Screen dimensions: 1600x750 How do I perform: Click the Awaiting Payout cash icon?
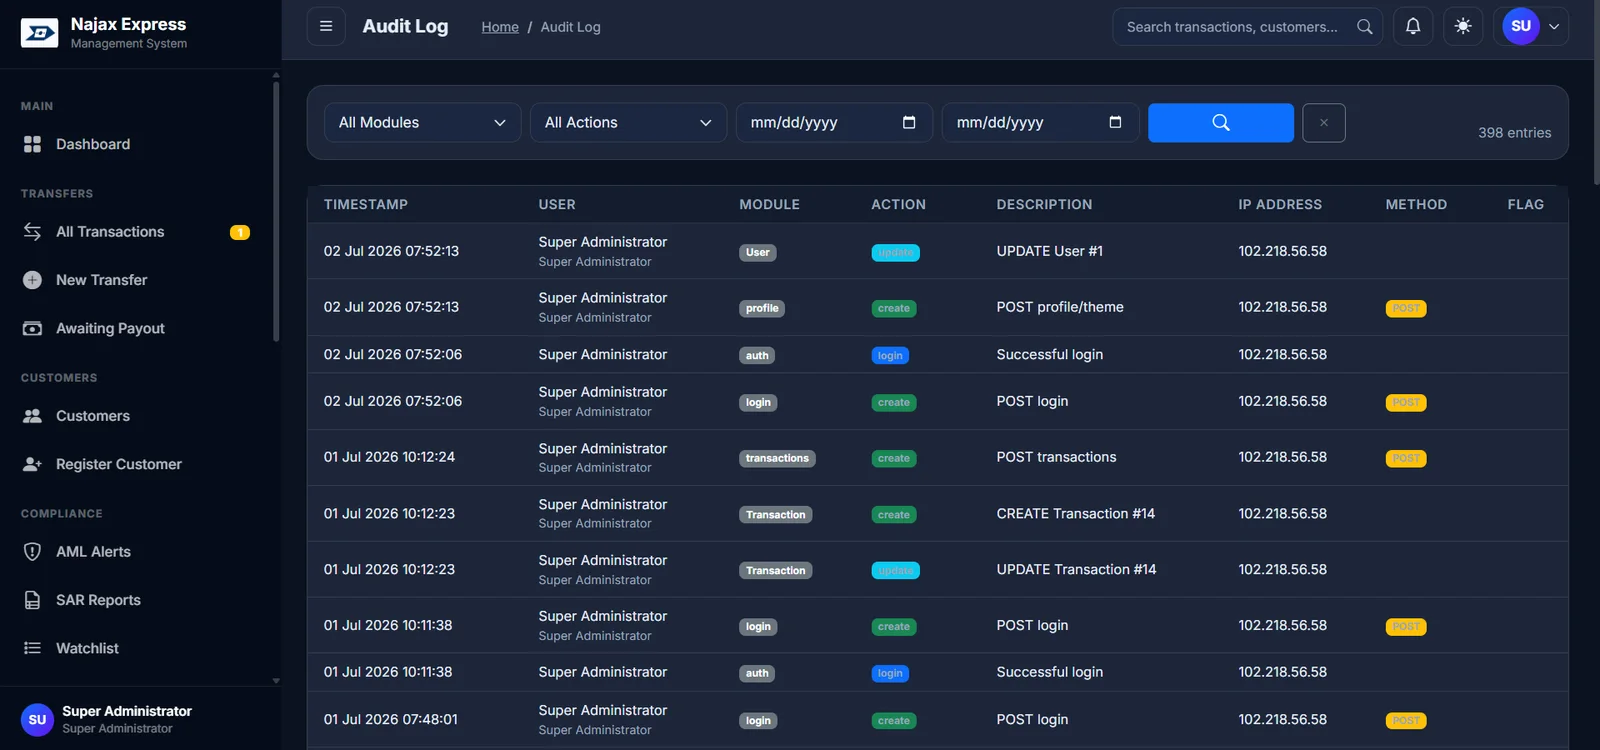pyautogui.click(x=32, y=328)
